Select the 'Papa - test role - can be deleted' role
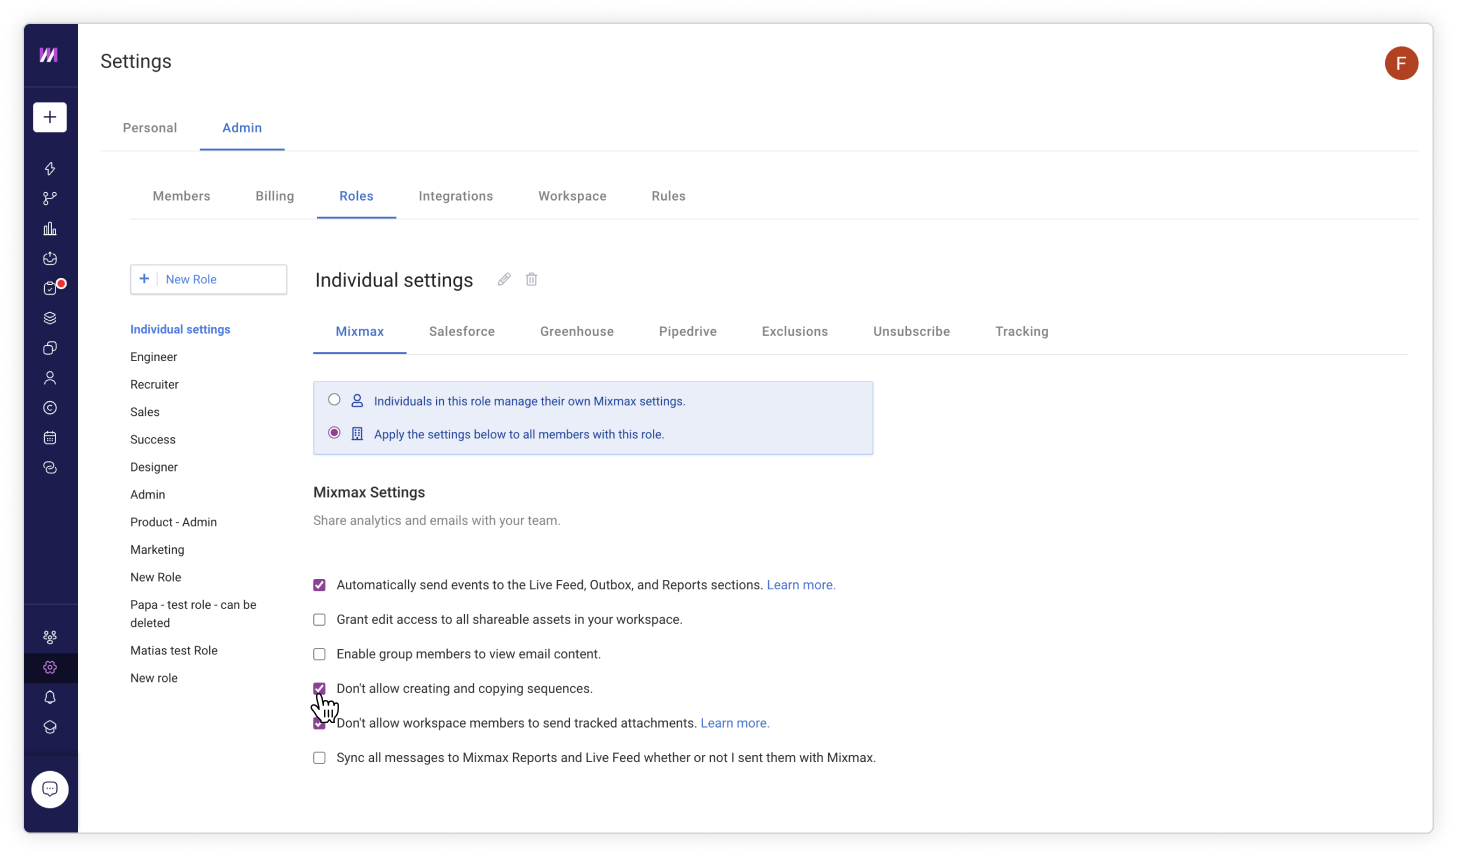Screen dimensions: 1457x857 193,614
